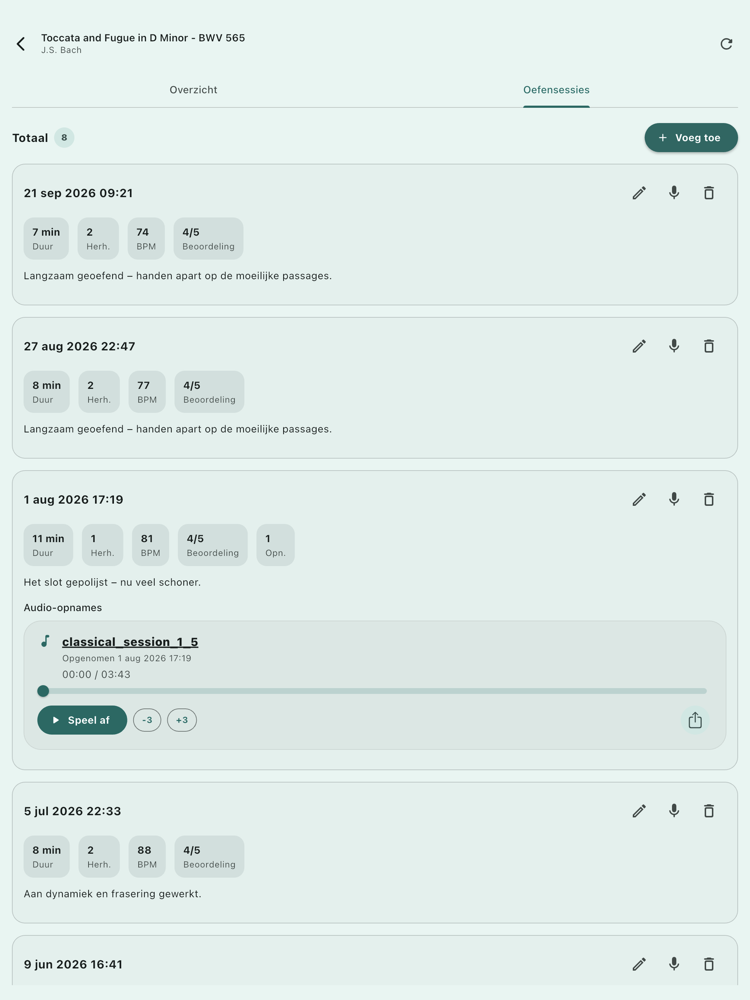Edit the 27 aug 2026 22:47 session
Screen dimensions: 750x1000
click(639, 346)
